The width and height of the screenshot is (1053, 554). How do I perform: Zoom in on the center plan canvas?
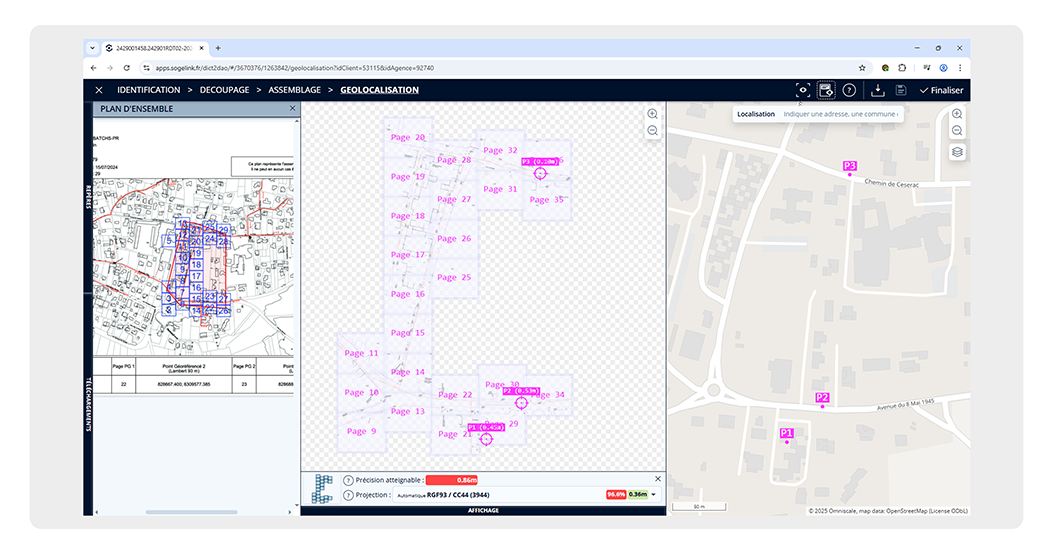tap(653, 115)
